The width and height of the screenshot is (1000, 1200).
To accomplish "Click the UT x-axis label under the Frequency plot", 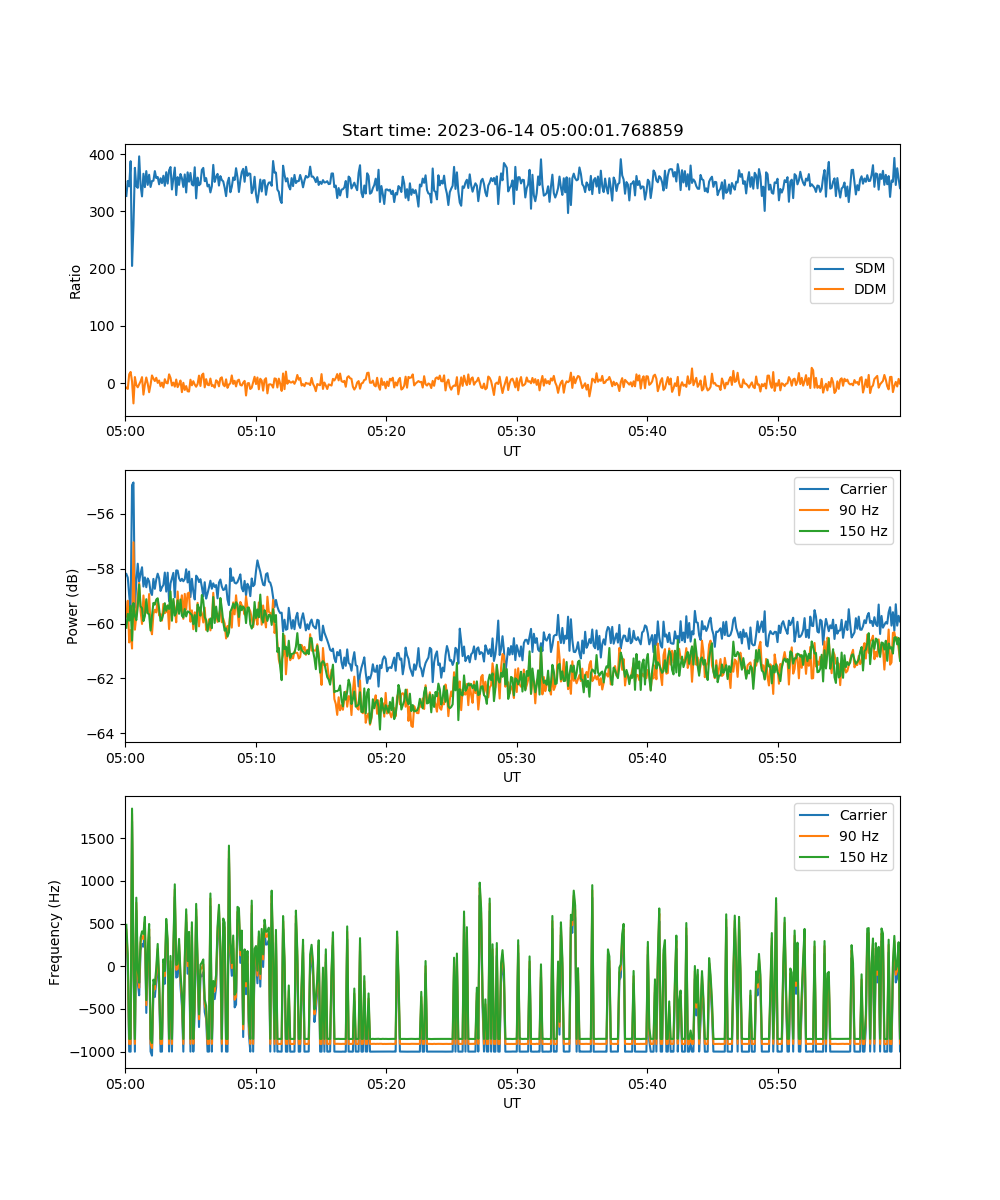I will click(512, 1103).
